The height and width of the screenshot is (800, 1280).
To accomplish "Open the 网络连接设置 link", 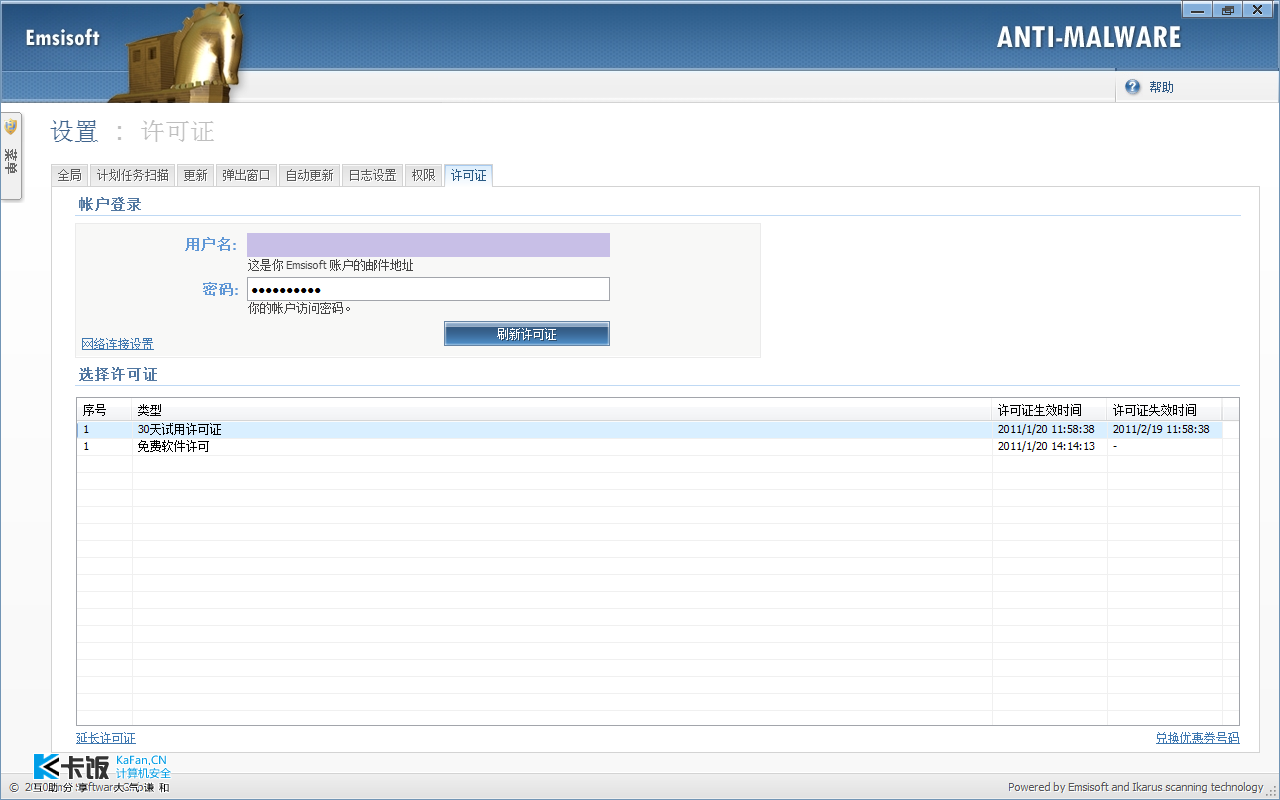I will (117, 344).
